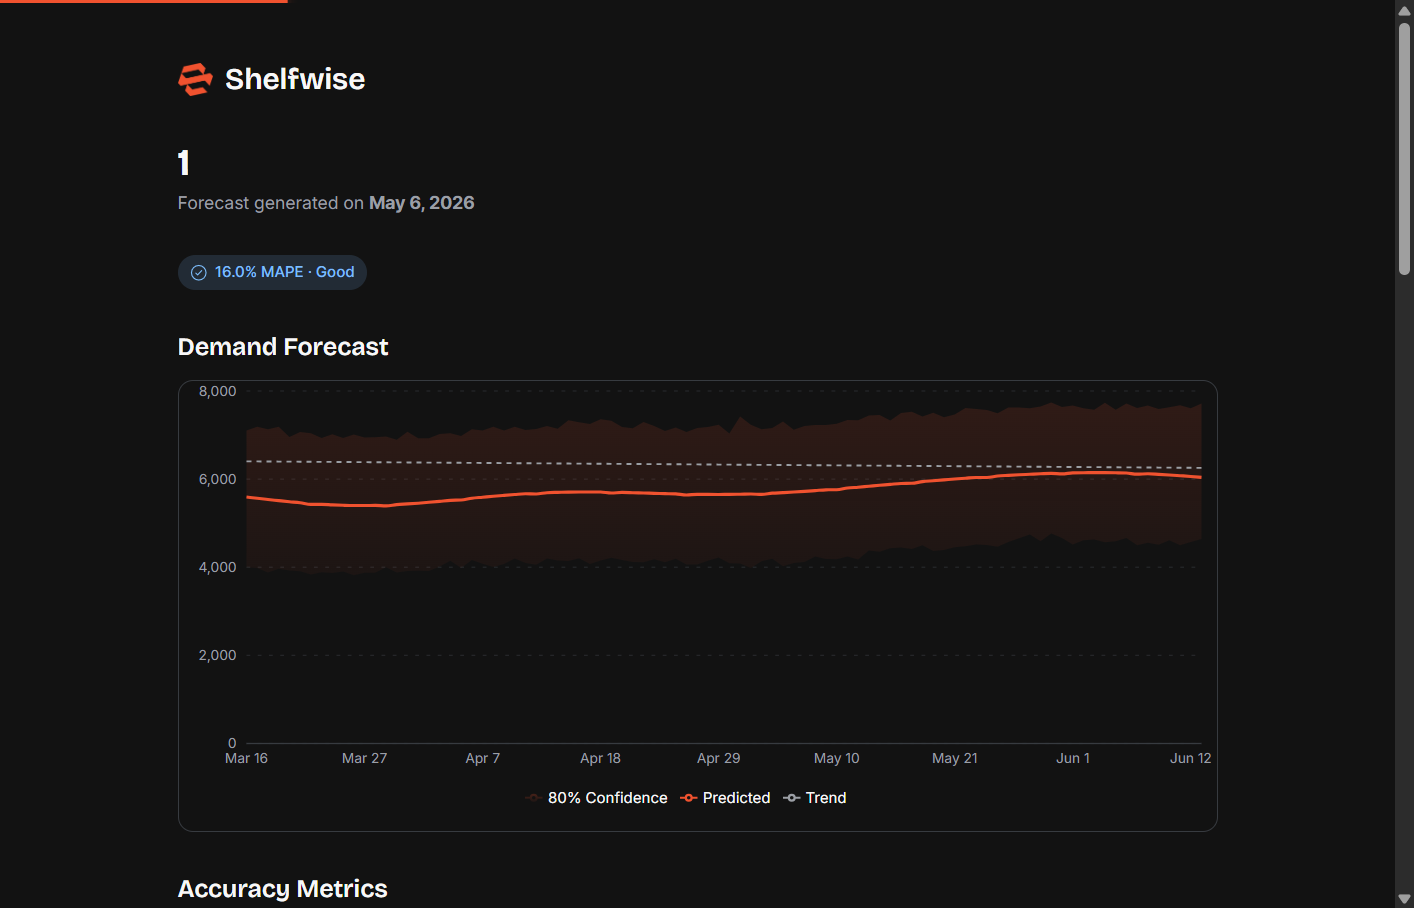Toggle Trend legend series
The height and width of the screenshot is (908, 1414).
[x=815, y=798]
